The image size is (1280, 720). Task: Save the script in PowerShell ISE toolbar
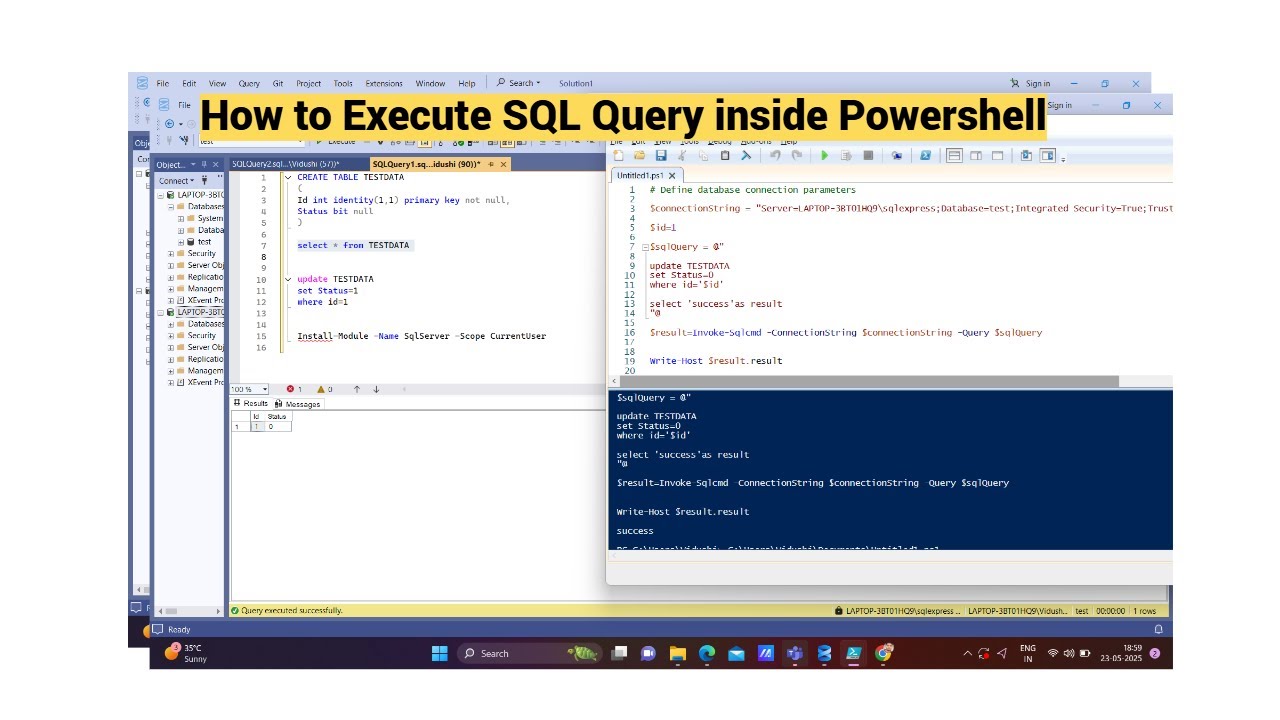coord(661,155)
